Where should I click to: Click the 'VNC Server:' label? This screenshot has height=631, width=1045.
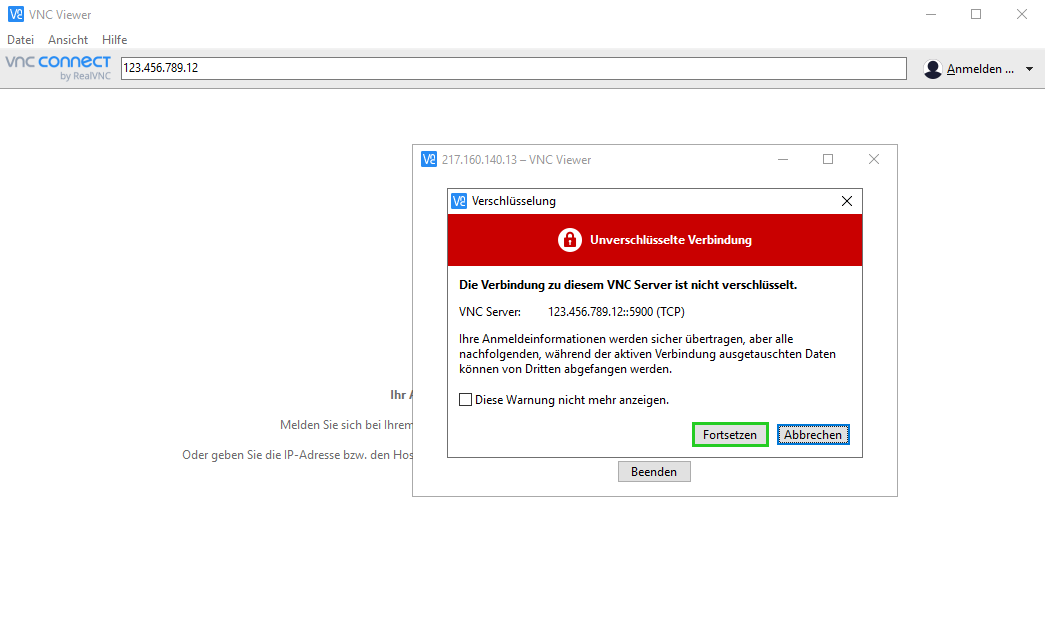point(490,312)
